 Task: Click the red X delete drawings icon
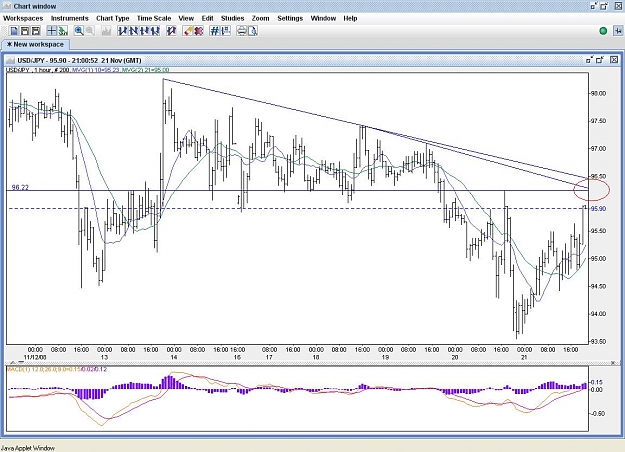coord(199,31)
